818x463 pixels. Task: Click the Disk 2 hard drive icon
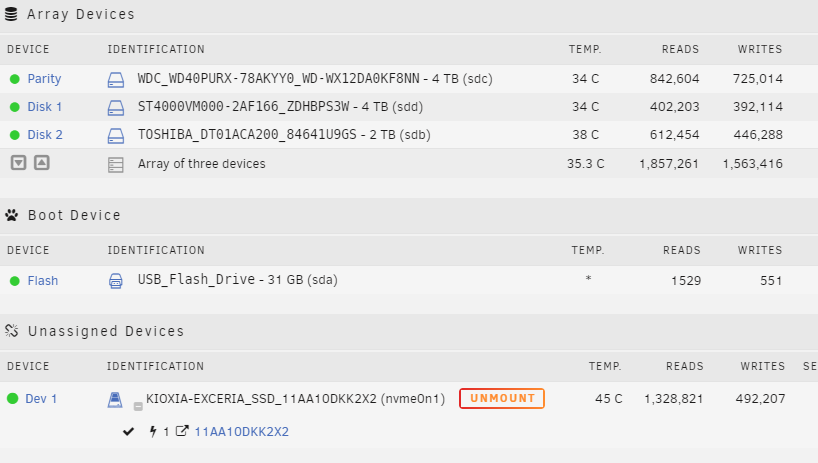point(115,135)
